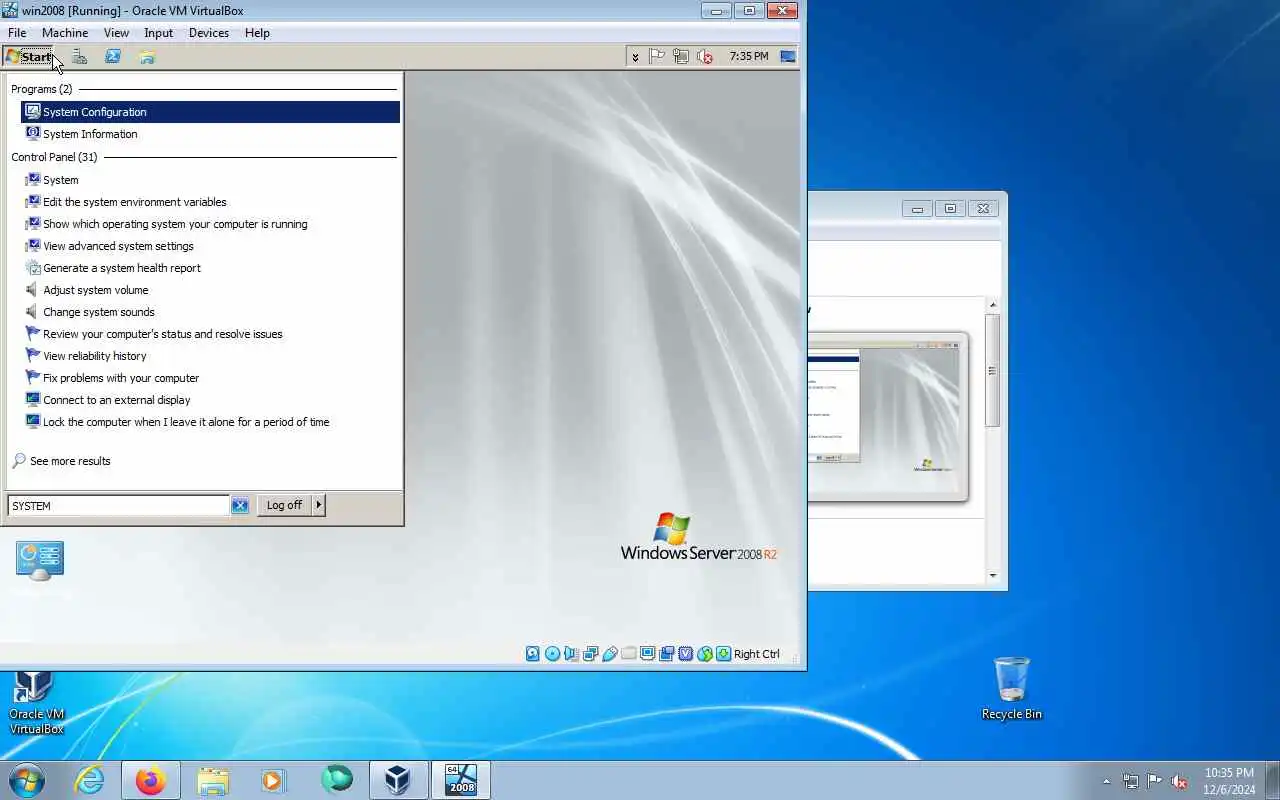The image size is (1280, 800).
Task: Open Windows Explorer in guest taskbar
Action: [147, 57]
